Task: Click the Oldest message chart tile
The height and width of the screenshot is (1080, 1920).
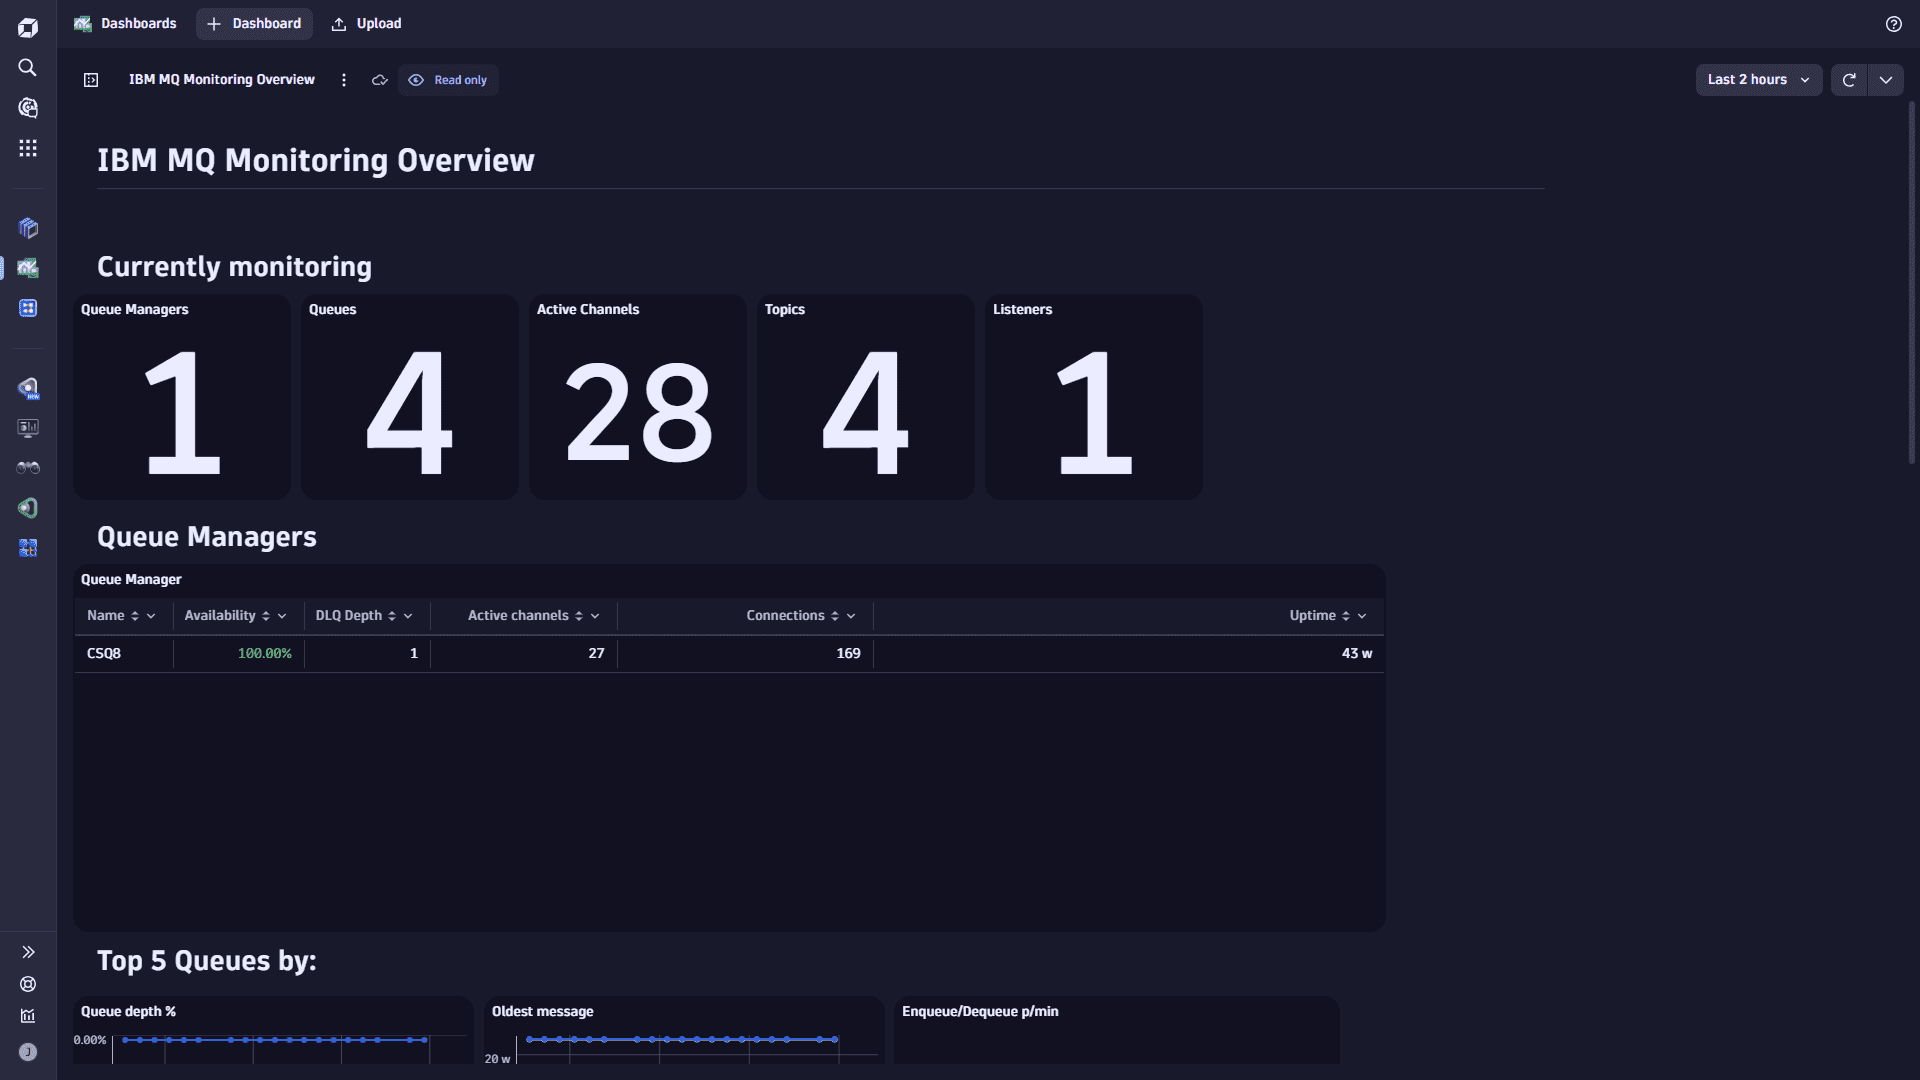Action: tap(684, 1030)
